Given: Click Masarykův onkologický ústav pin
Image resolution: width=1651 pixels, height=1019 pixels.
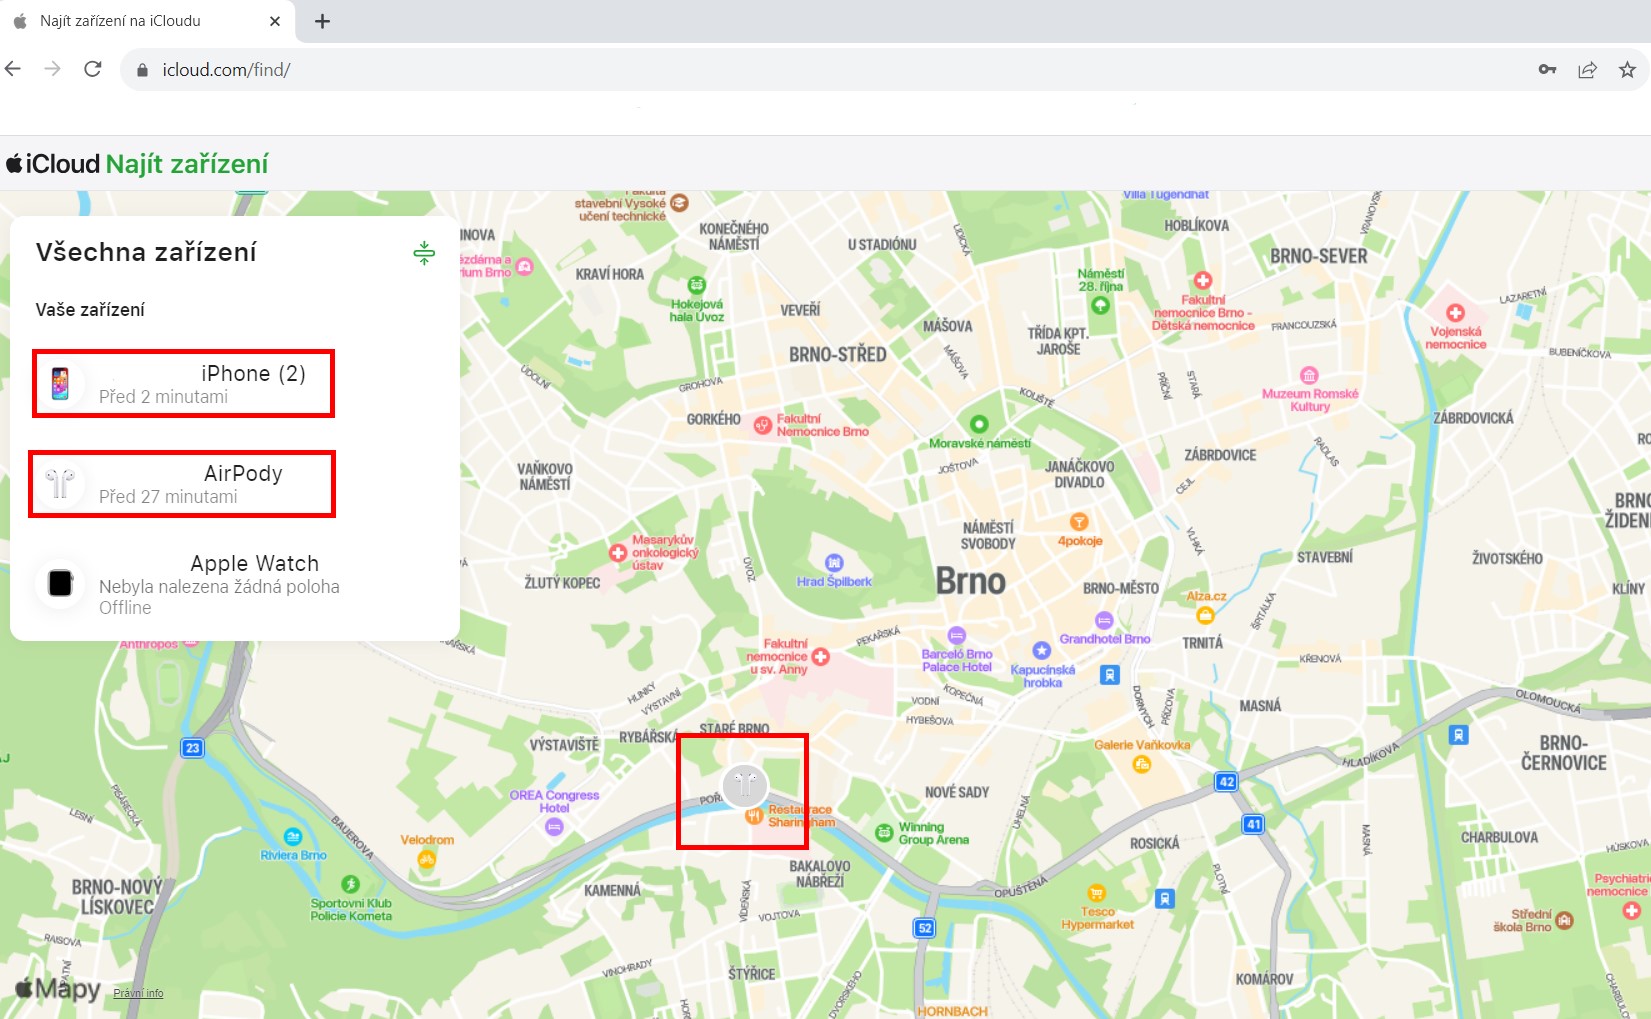Looking at the screenshot, I should click(x=618, y=552).
